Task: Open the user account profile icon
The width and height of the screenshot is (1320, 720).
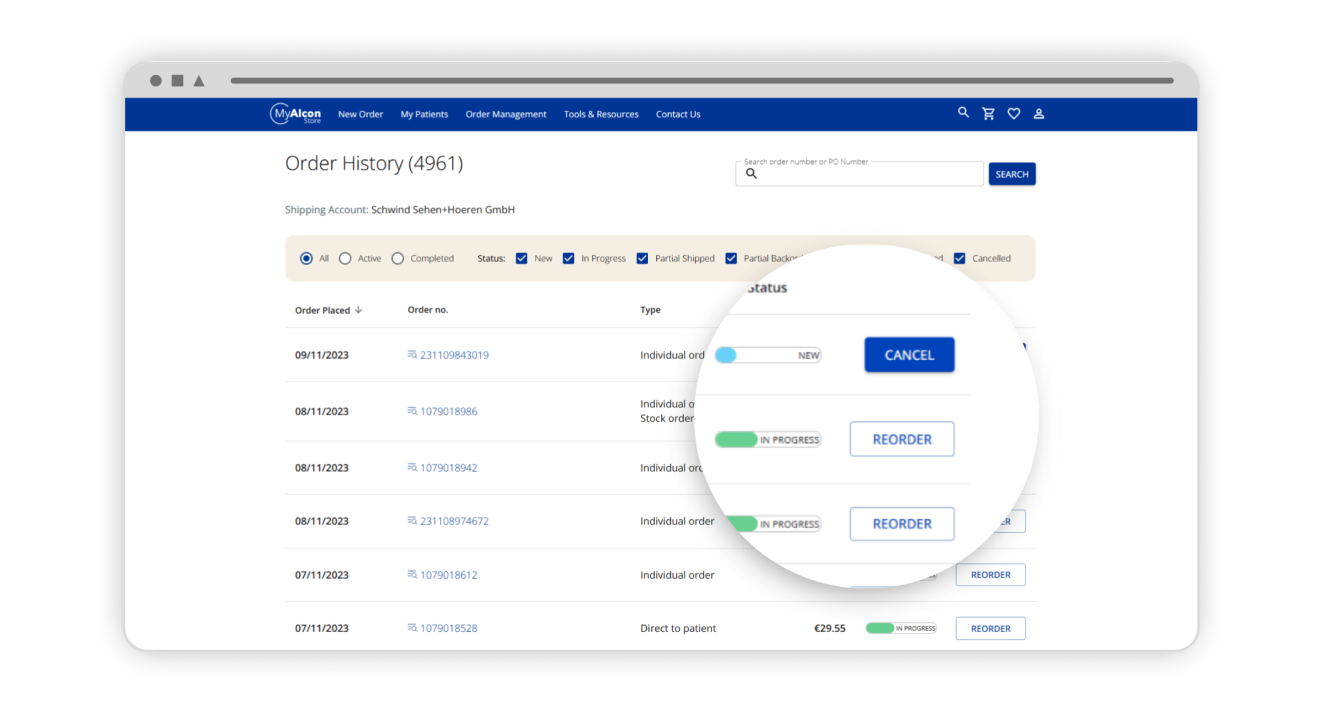Action: pyautogui.click(x=1038, y=114)
